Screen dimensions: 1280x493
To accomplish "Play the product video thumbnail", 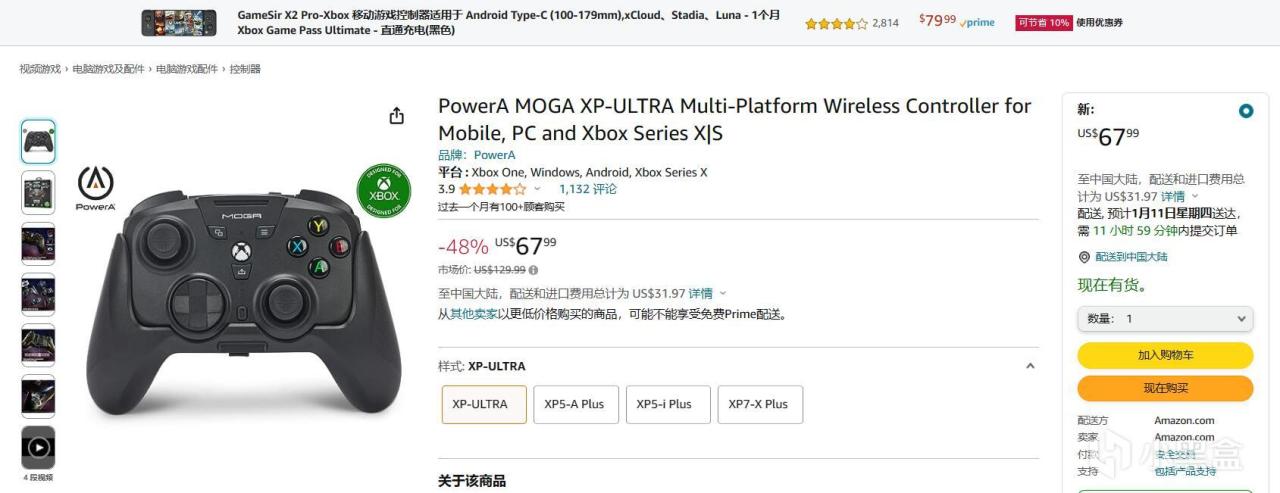I will click(38, 447).
